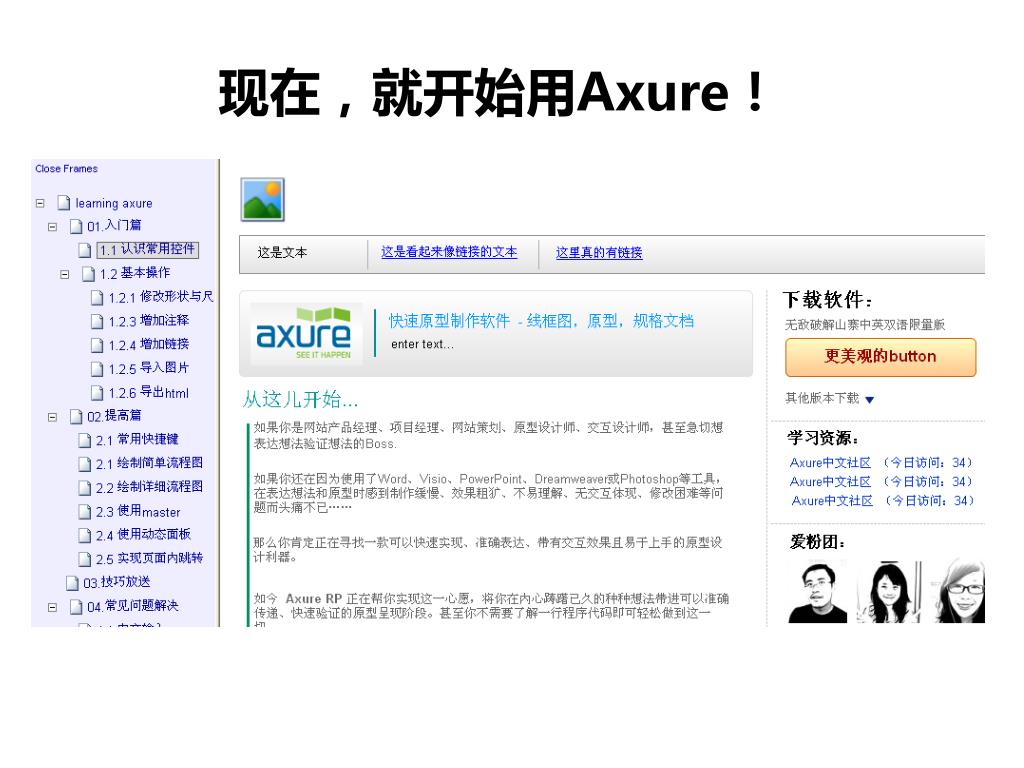Click page icon beside 1.2.3 增加注释
Image resolution: width=1024 pixels, height=768 pixels.
(x=97, y=321)
